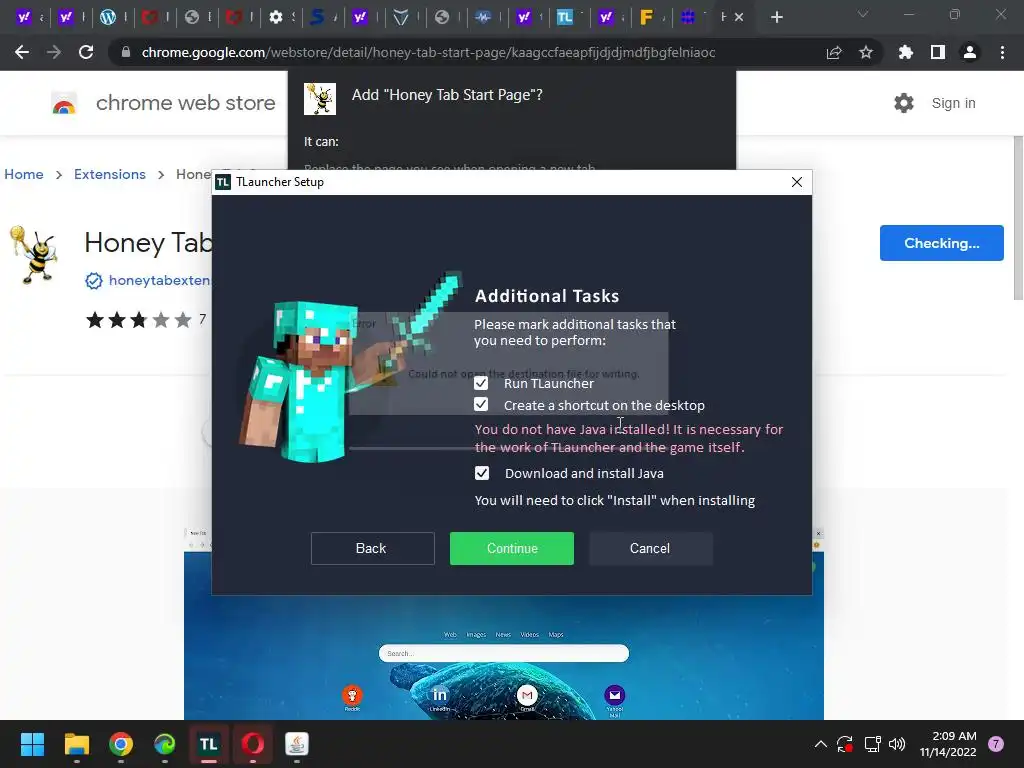Click the Checking... button in web store
1024x768 pixels.
(942, 243)
